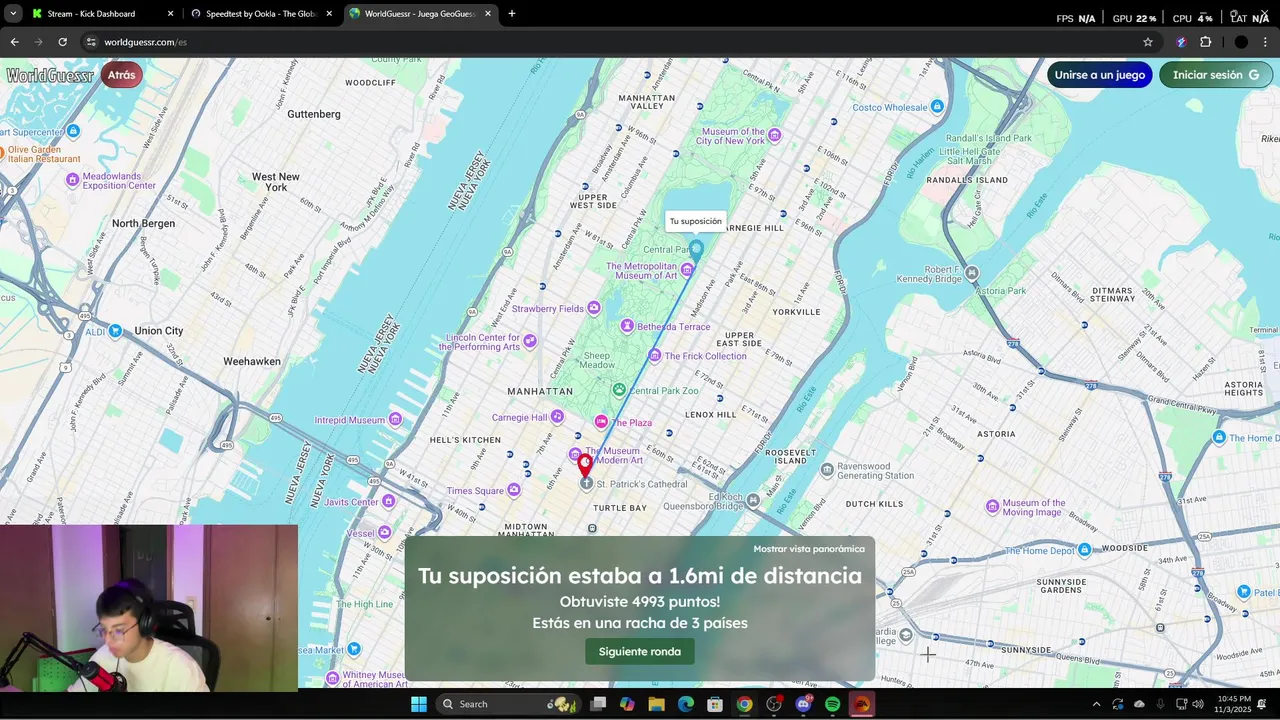Click the Bethesda Terrace marker
The image size is (1280, 720).
627,326
